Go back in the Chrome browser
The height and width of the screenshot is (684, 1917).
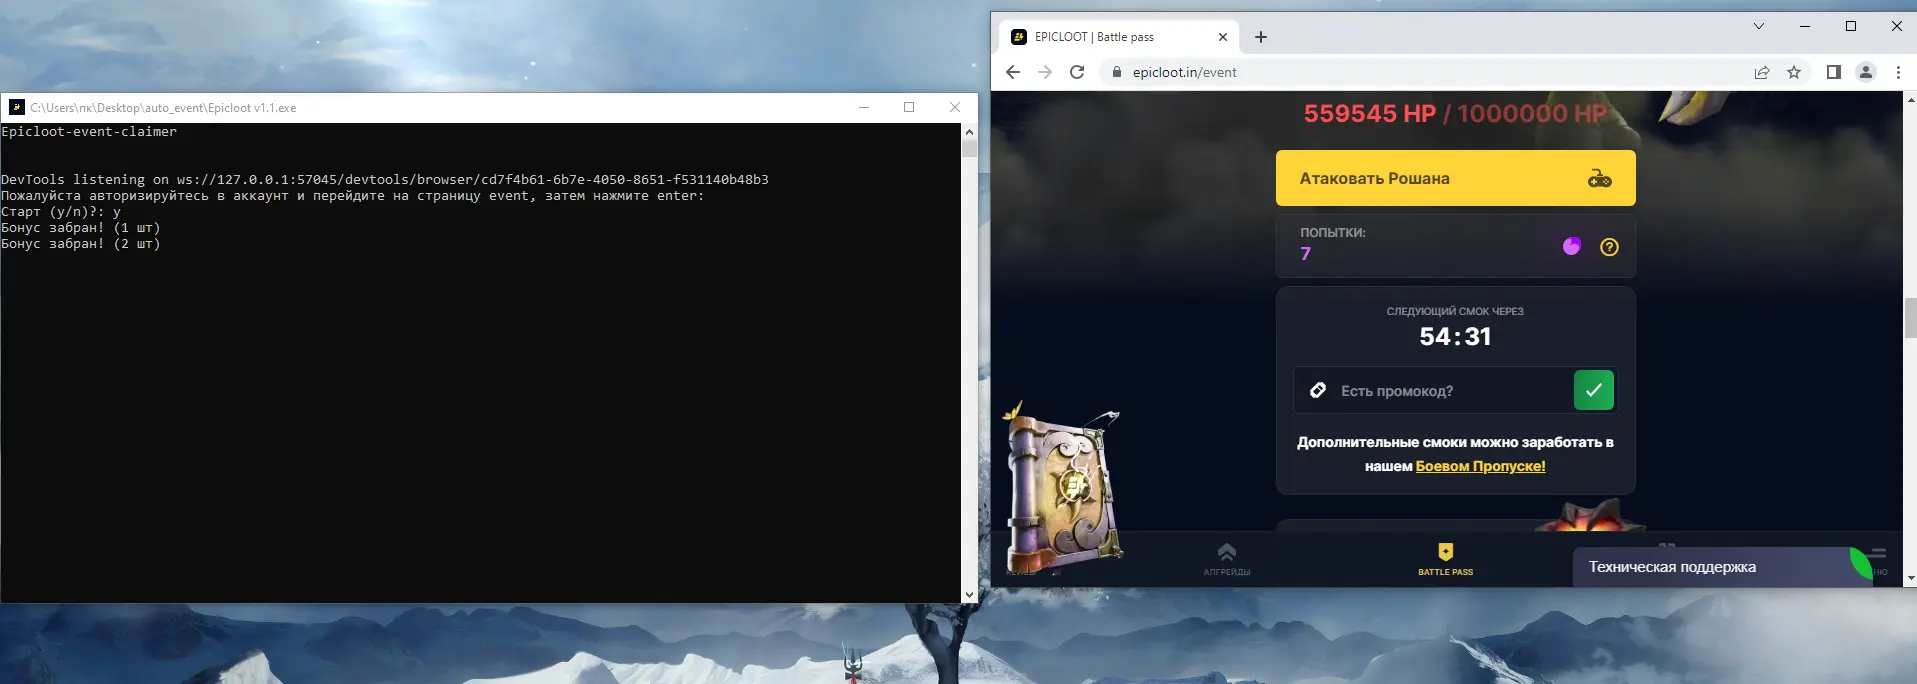click(1013, 72)
